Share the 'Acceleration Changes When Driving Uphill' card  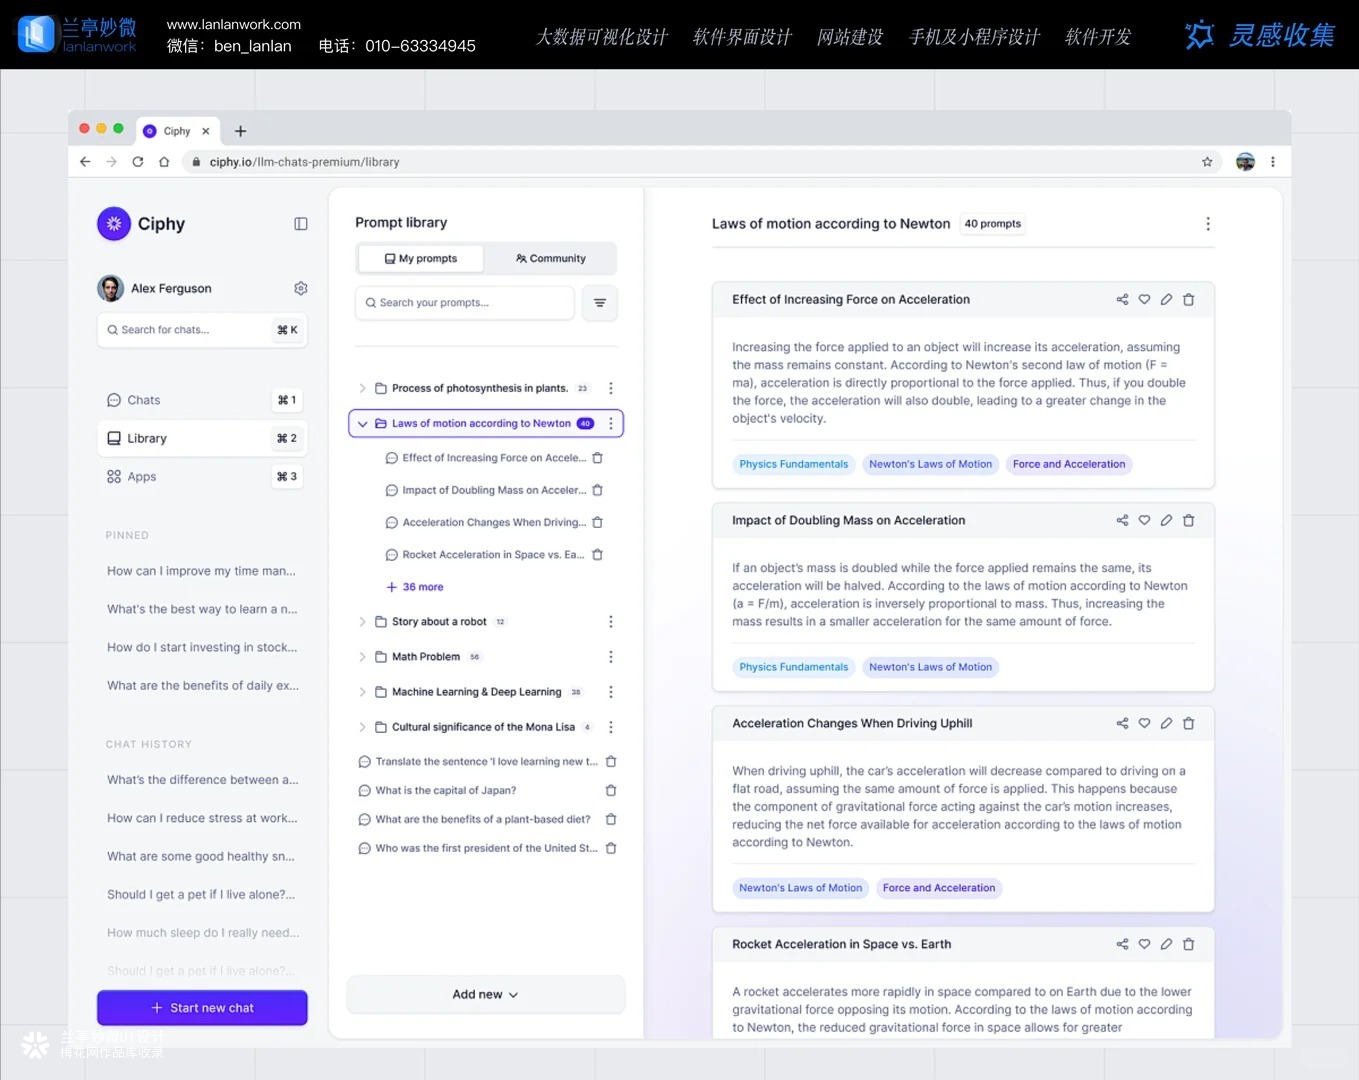tap(1122, 723)
